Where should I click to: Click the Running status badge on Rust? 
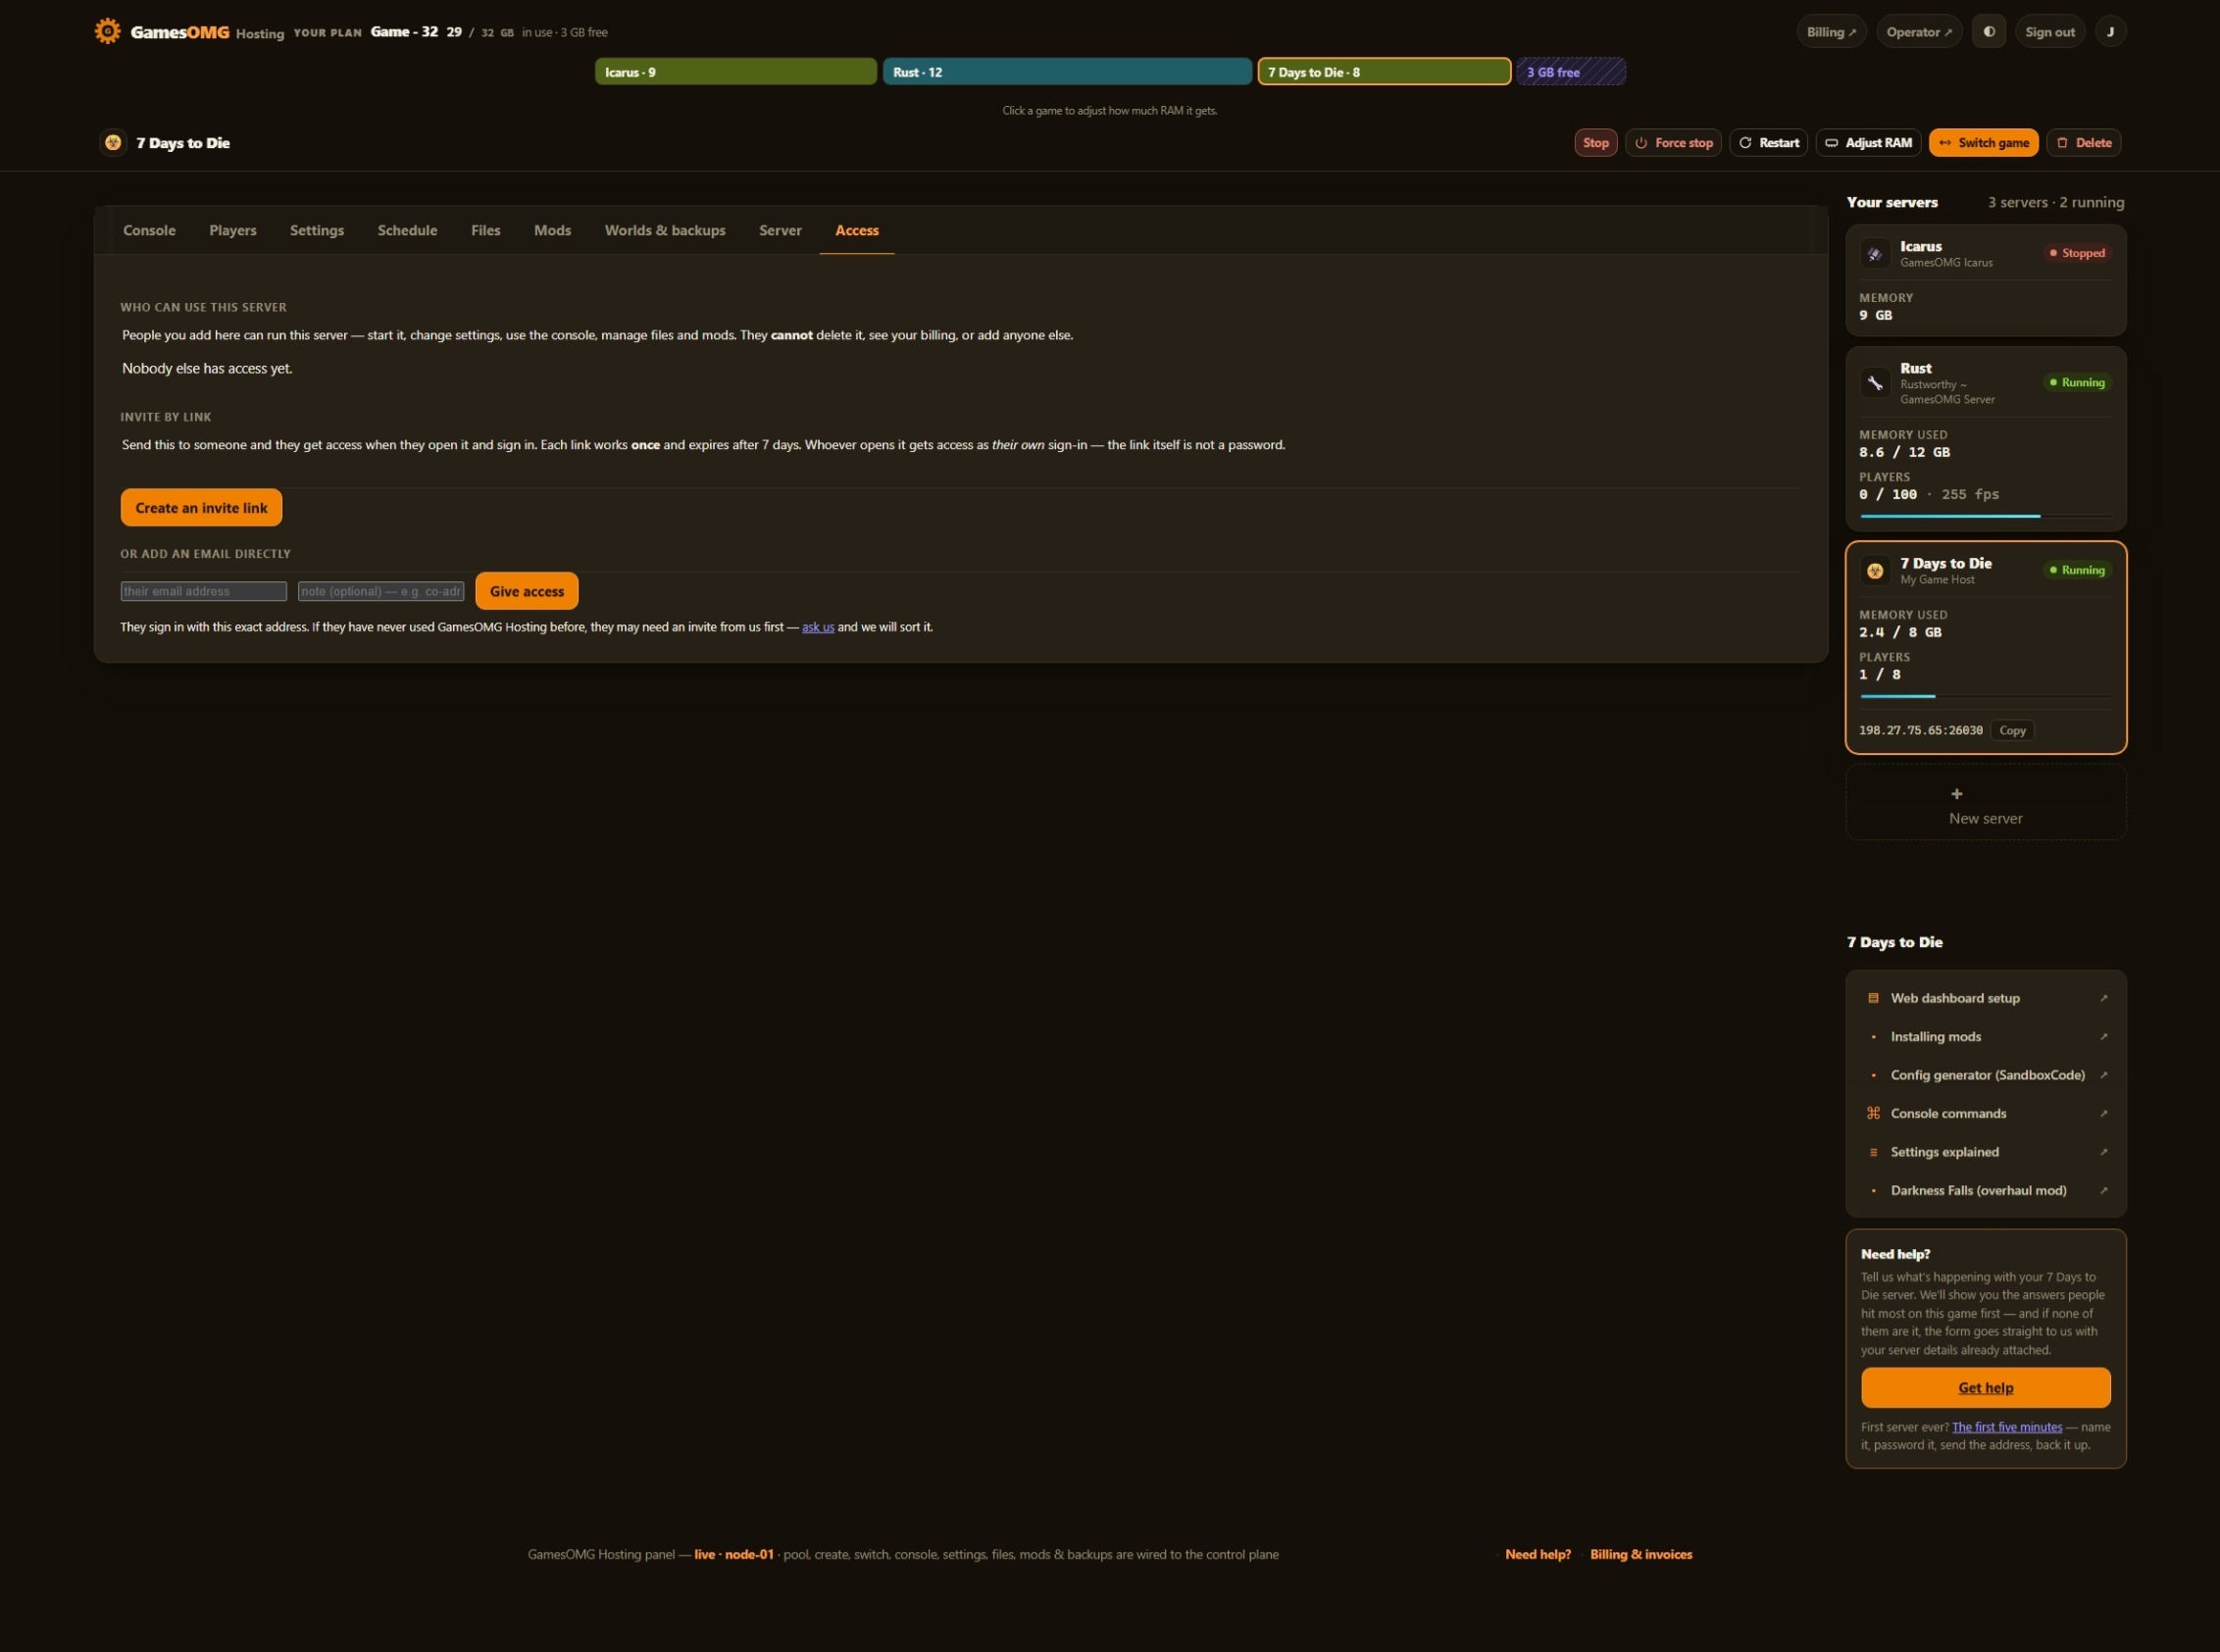[2077, 382]
